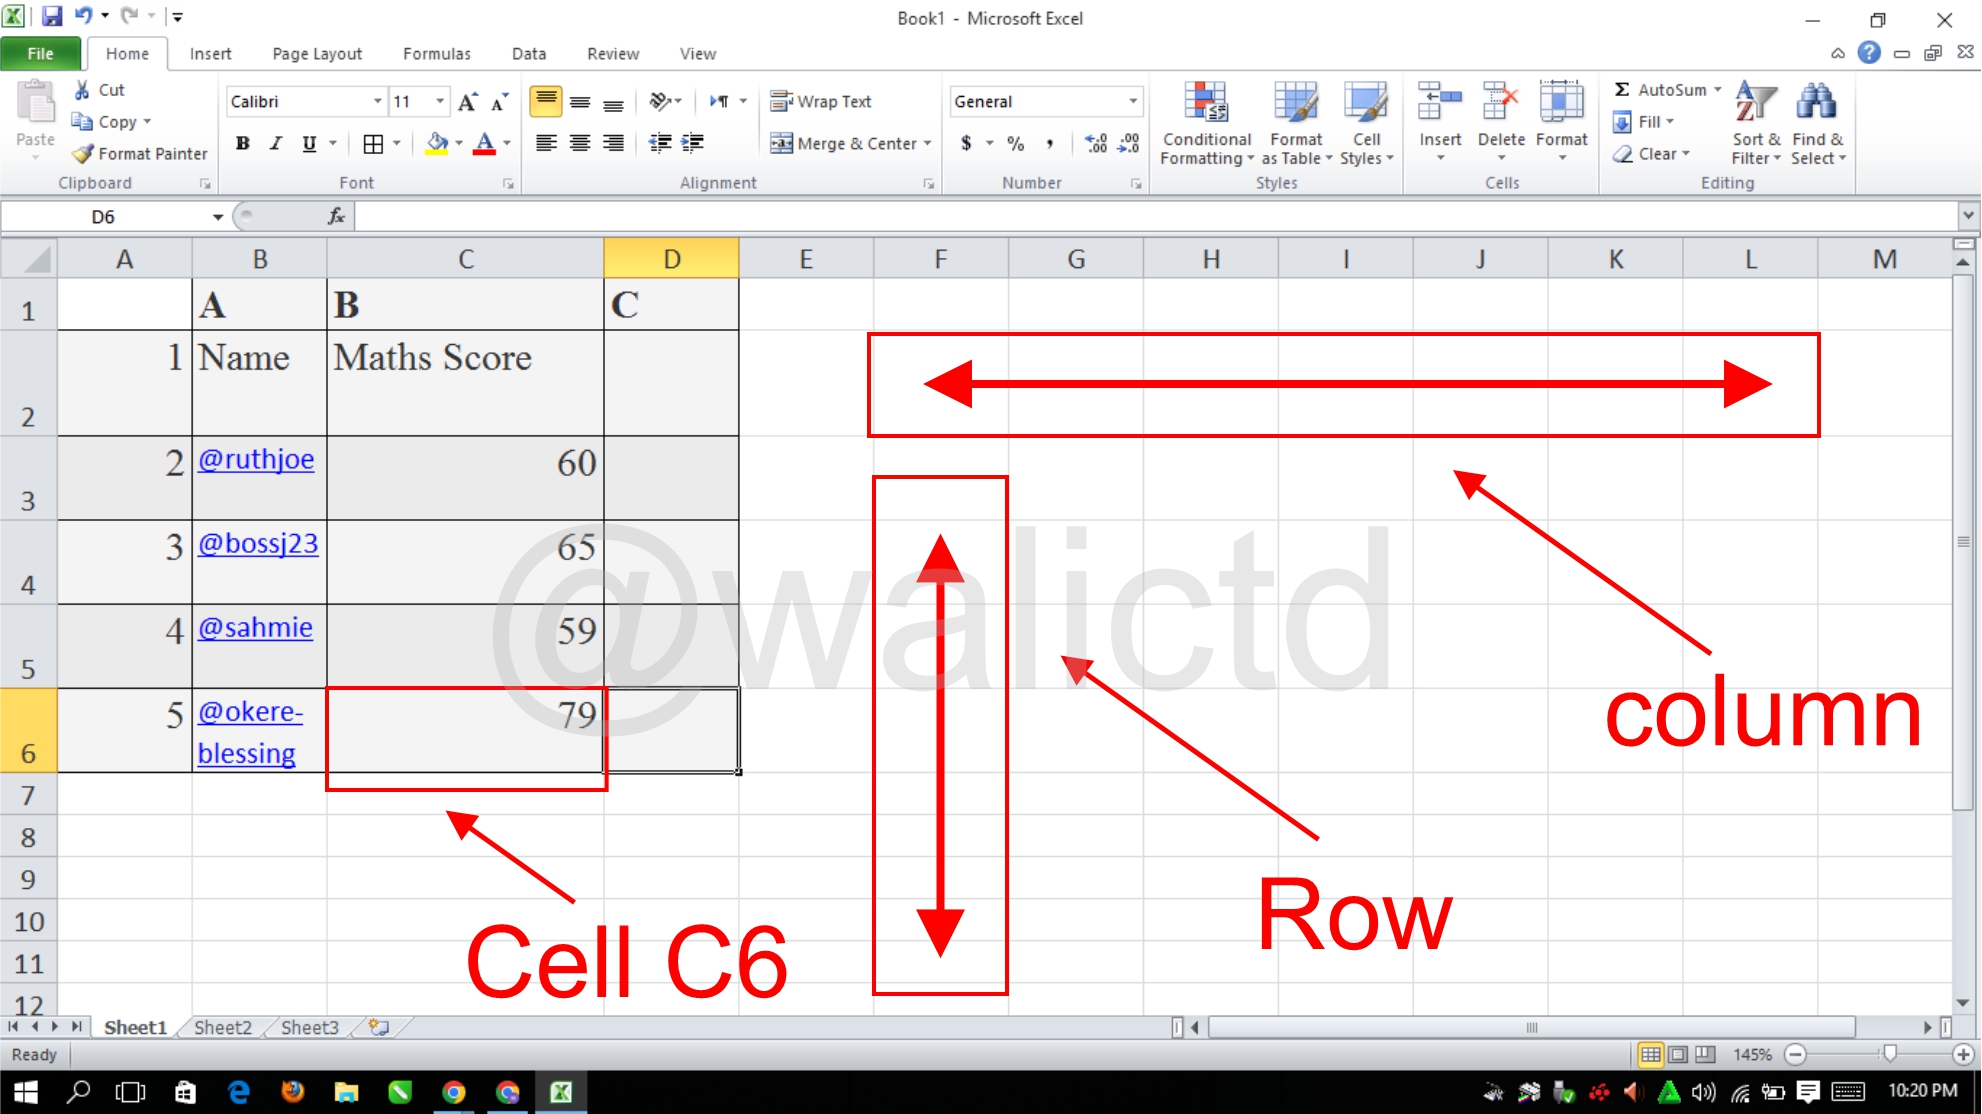The image size is (1982, 1114).
Task: Apply the Fill Color bucket
Action: coord(437,144)
